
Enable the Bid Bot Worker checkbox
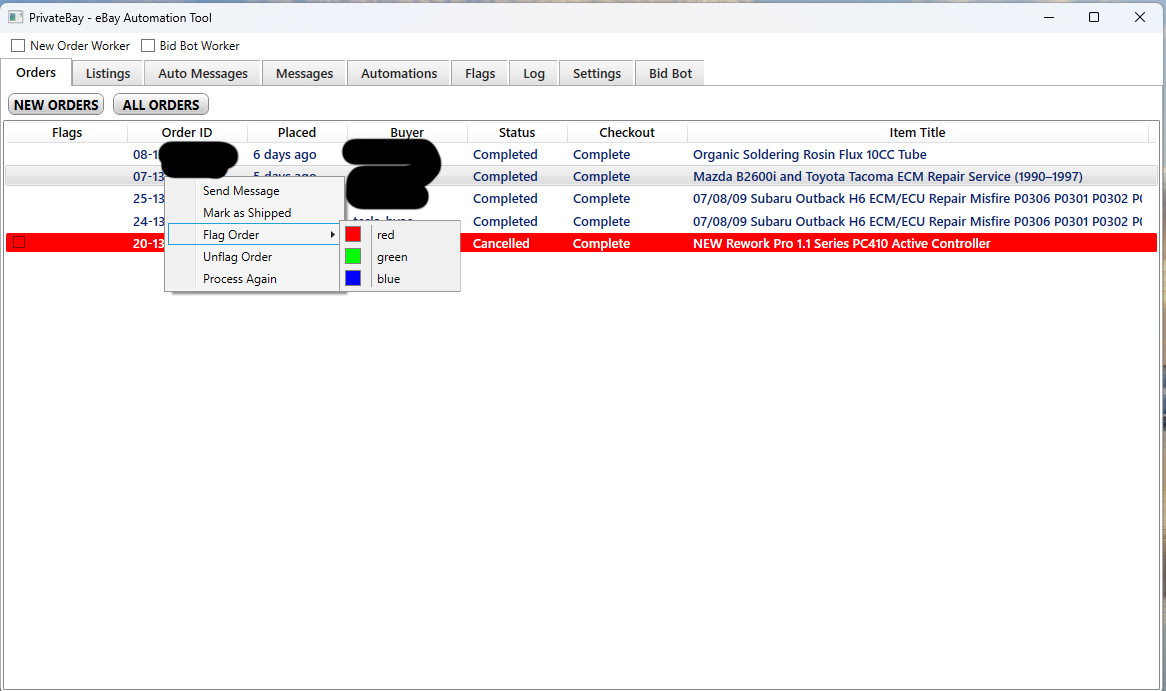(148, 46)
